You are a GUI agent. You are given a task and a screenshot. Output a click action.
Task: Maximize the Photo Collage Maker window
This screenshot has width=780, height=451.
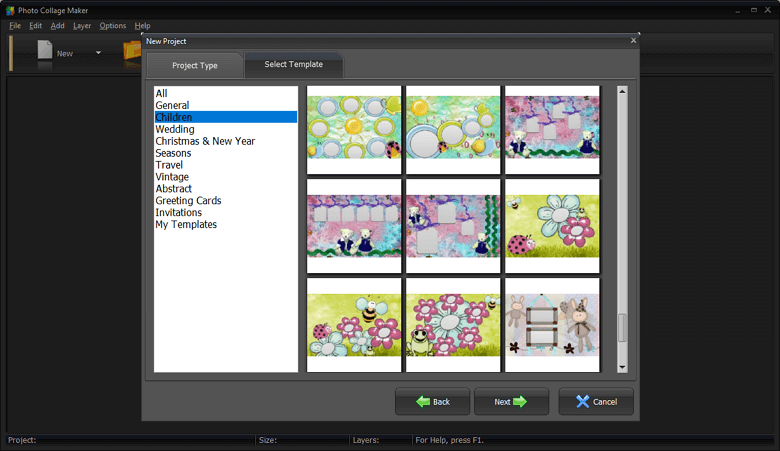[754, 10]
